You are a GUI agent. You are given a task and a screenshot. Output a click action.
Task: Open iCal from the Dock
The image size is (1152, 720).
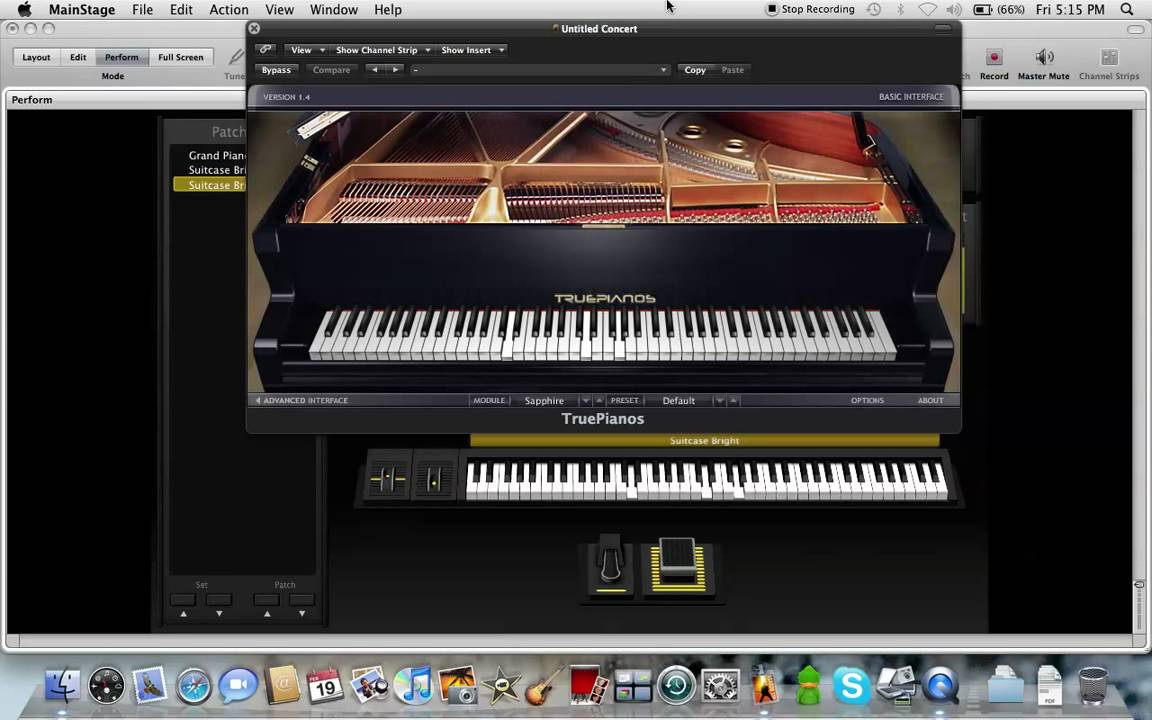325,685
